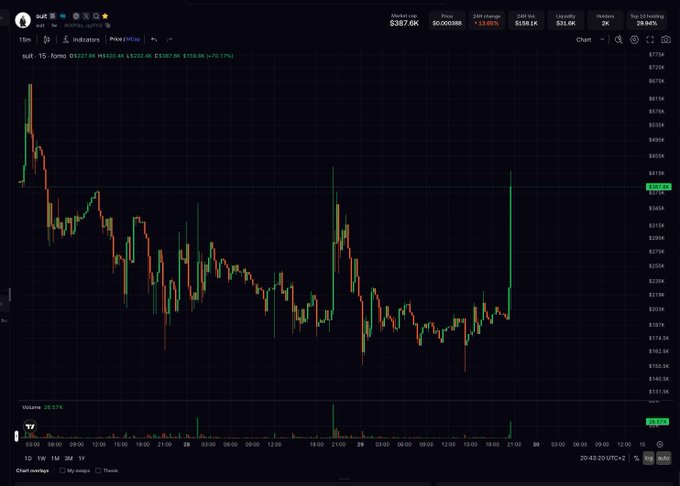
Task: Toggle the auto scale button
Action: pos(664,458)
